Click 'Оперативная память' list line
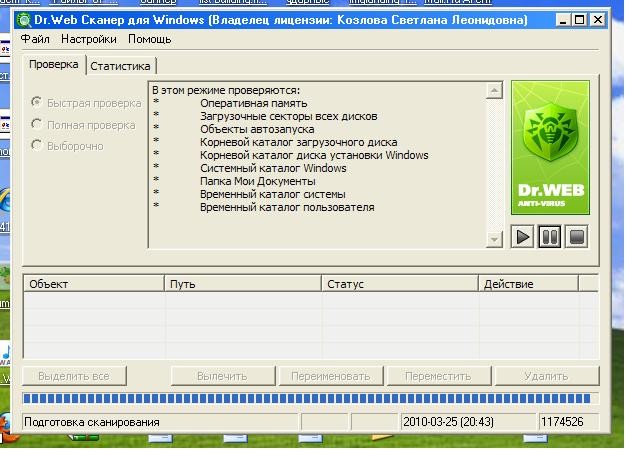Screen dimensions: 626x454 tap(254, 103)
